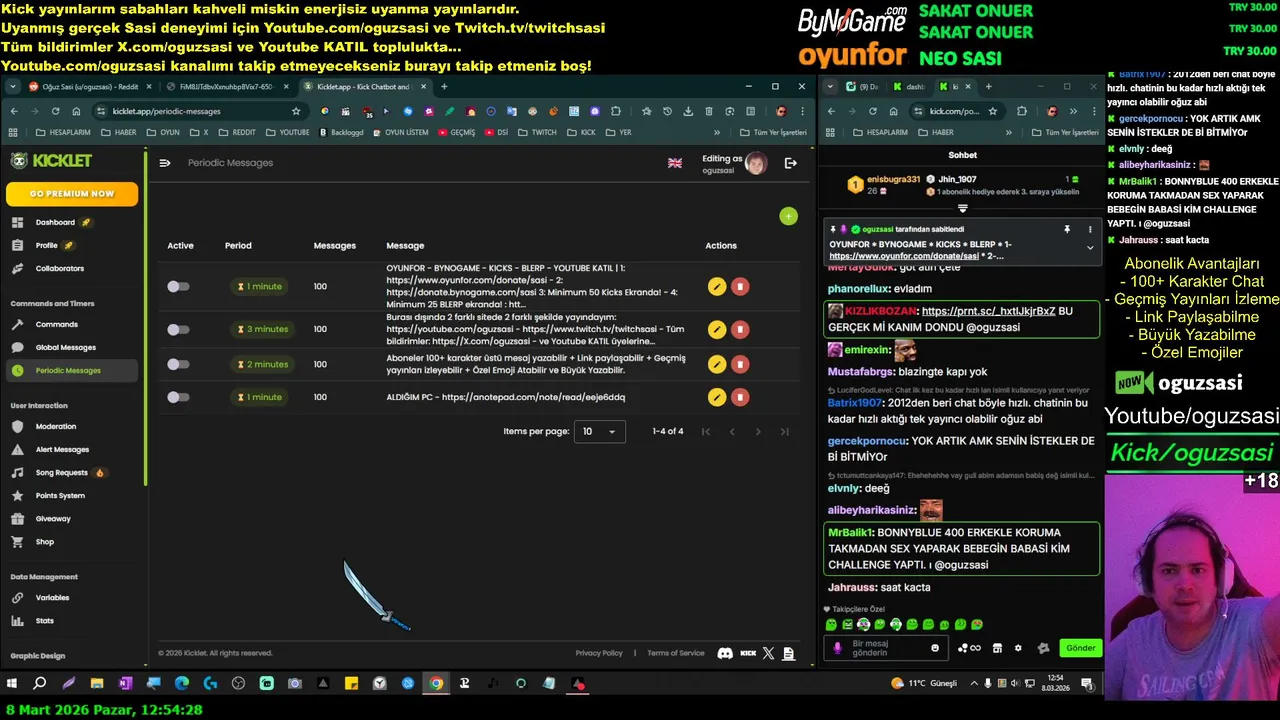
Task: Open the oyunfor.com donate link in pinned message
Action: pyautogui.click(x=904, y=256)
